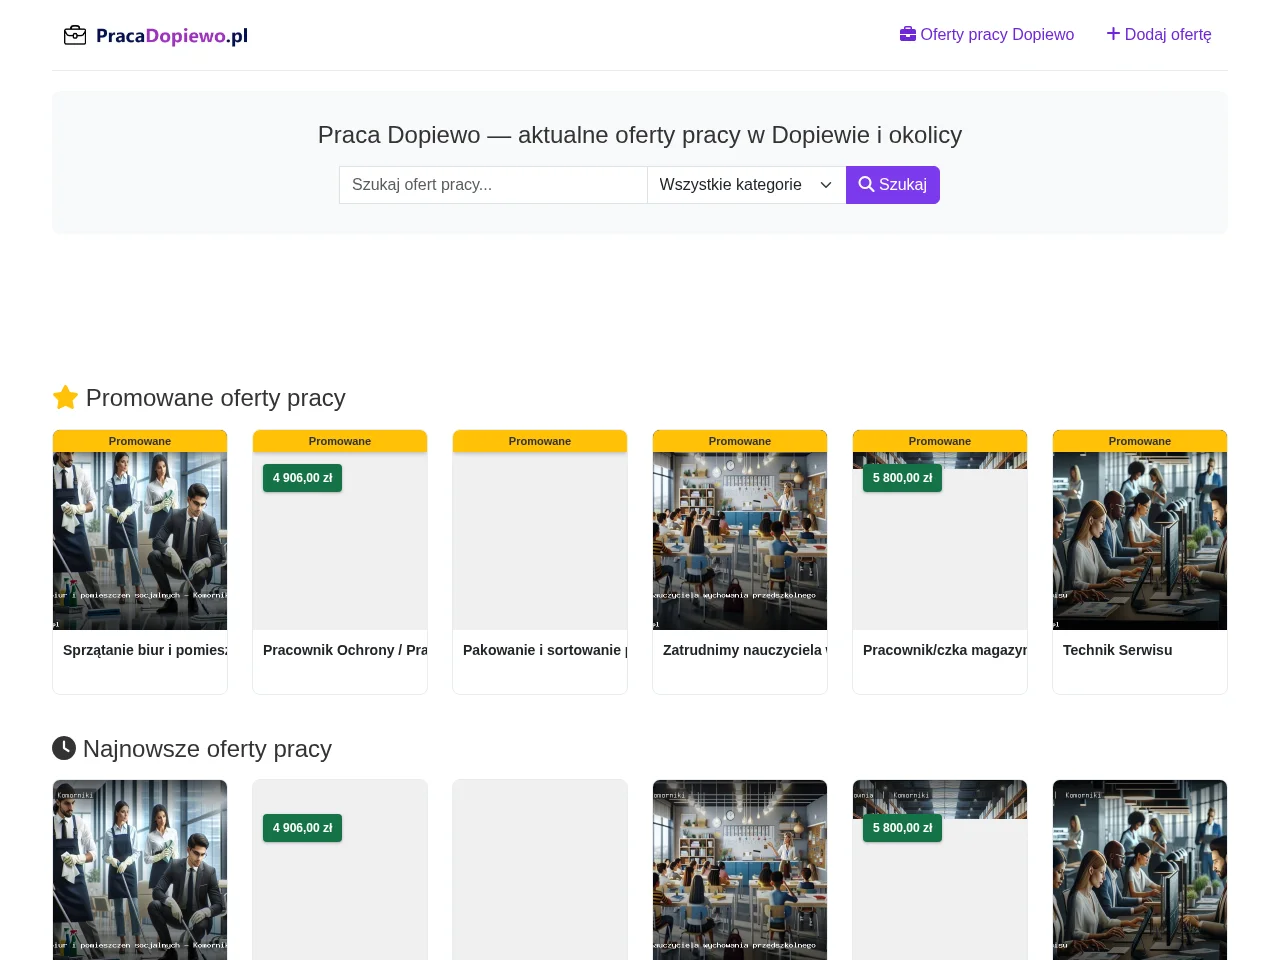This screenshot has height=960, width=1280.
Task: Open newest classroom teacher offer thumbnail
Action: tap(740, 870)
